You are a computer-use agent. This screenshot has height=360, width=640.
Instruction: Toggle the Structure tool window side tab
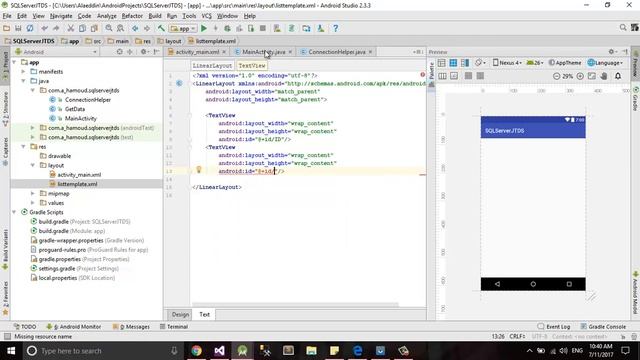[x=5, y=109]
